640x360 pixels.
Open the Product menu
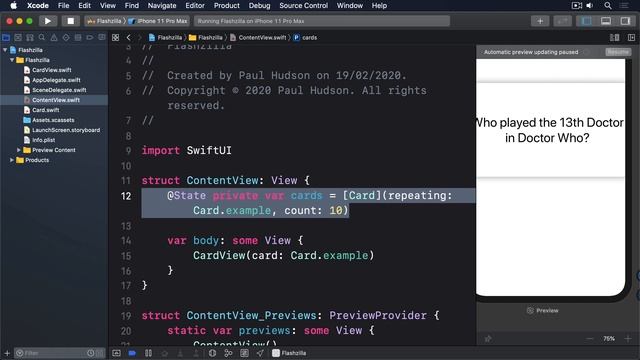227,6
